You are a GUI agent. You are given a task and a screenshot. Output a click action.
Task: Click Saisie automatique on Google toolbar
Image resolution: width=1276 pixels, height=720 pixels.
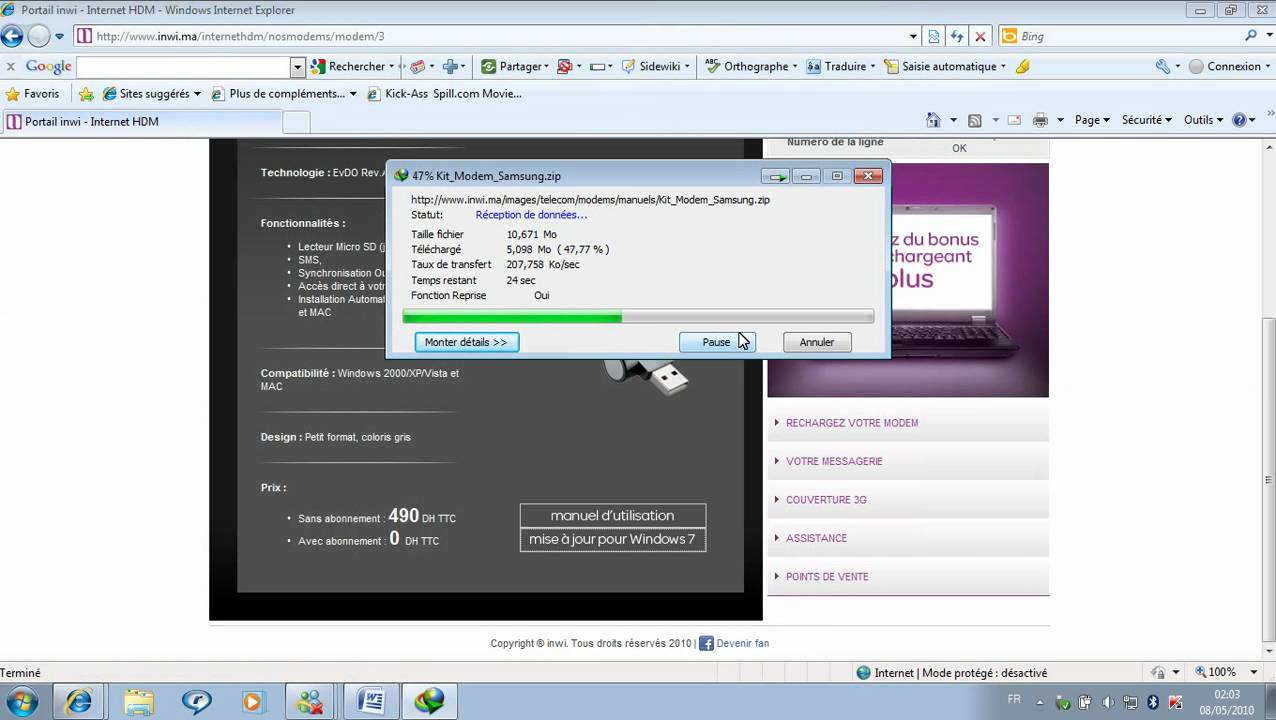point(944,66)
